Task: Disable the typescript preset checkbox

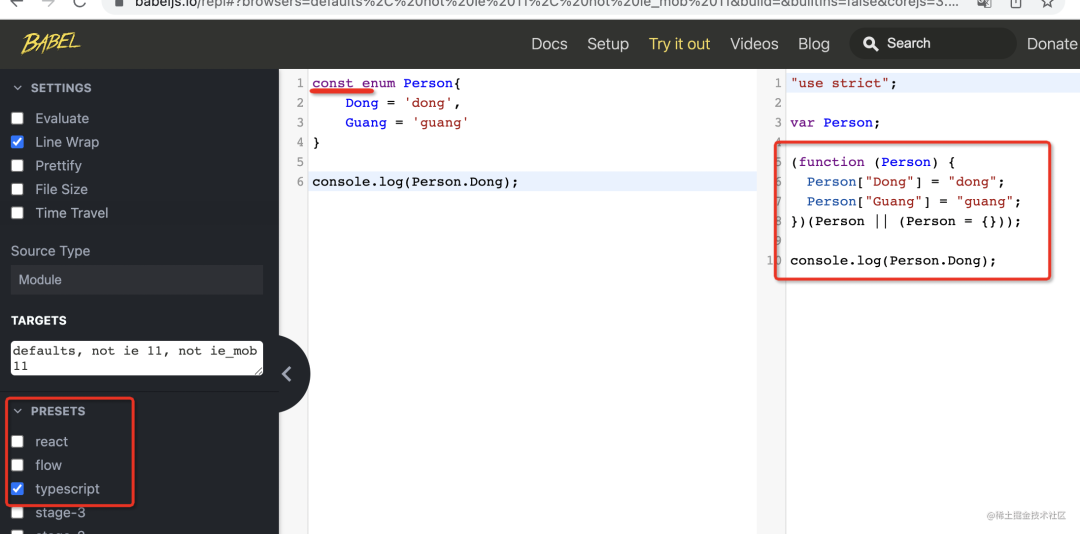Action: 17,489
